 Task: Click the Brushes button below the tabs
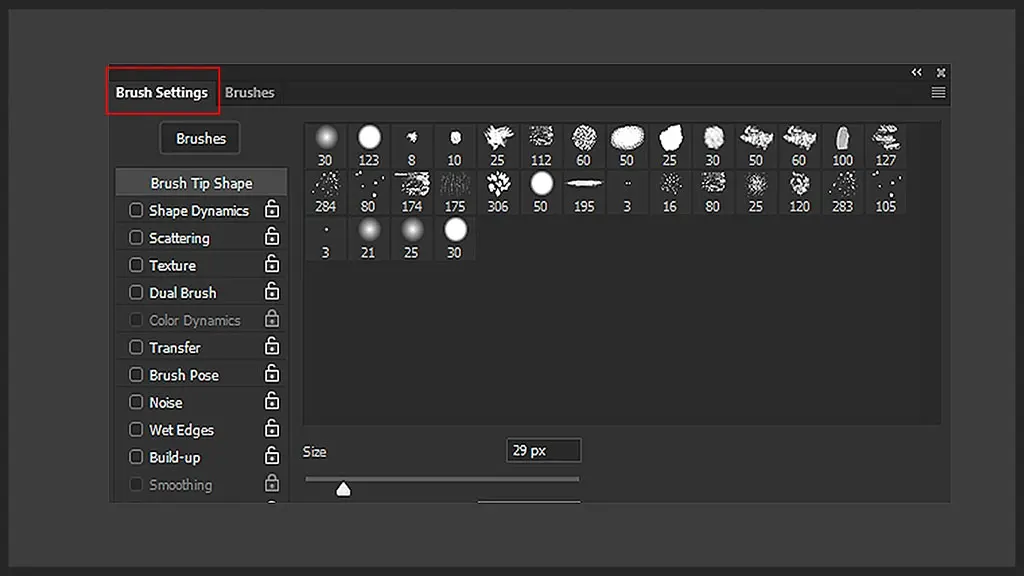click(200, 138)
